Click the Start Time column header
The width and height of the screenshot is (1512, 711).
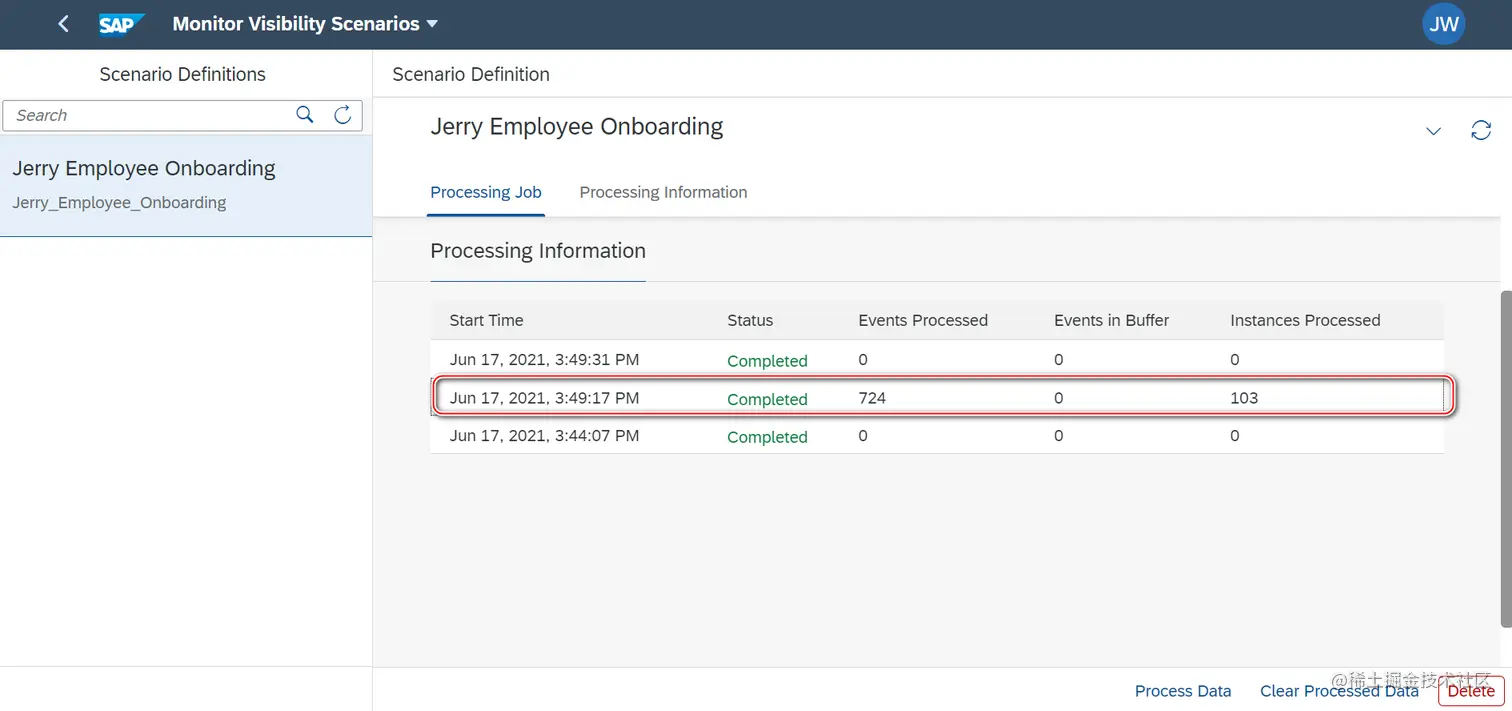[x=487, y=320]
